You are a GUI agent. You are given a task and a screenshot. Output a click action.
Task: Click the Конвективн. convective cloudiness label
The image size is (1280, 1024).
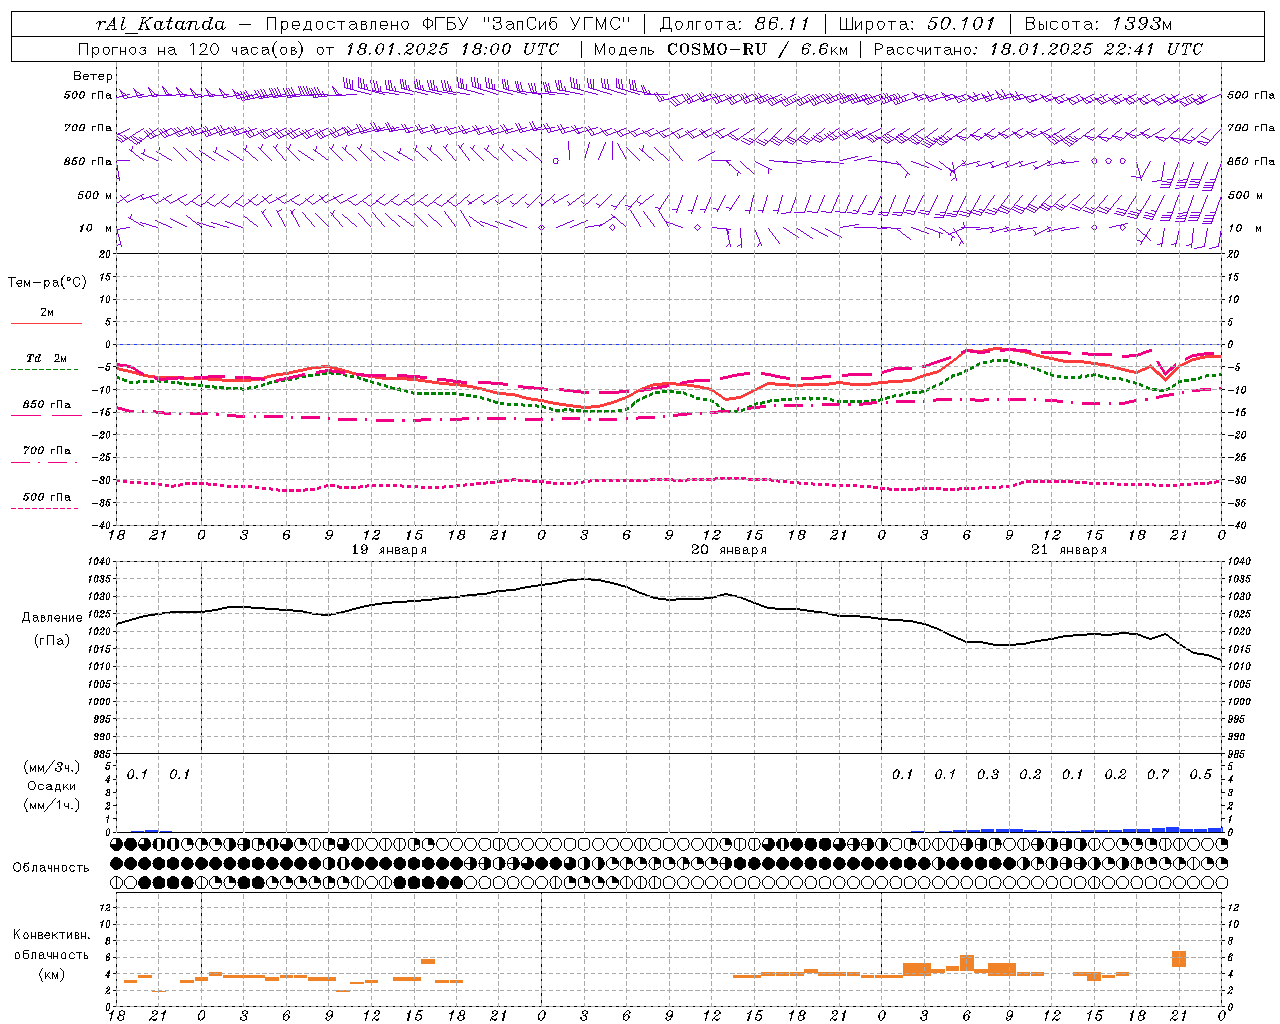tap(52, 935)
